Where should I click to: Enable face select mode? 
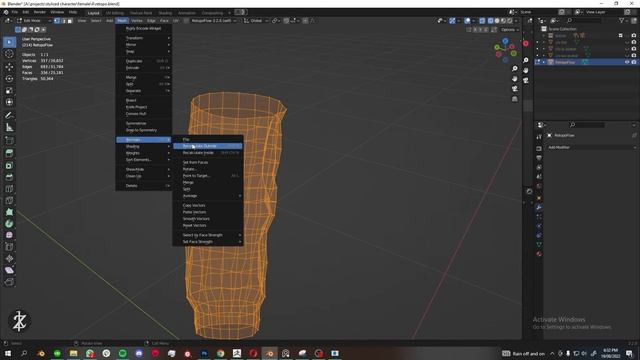[x=70, y=20]
